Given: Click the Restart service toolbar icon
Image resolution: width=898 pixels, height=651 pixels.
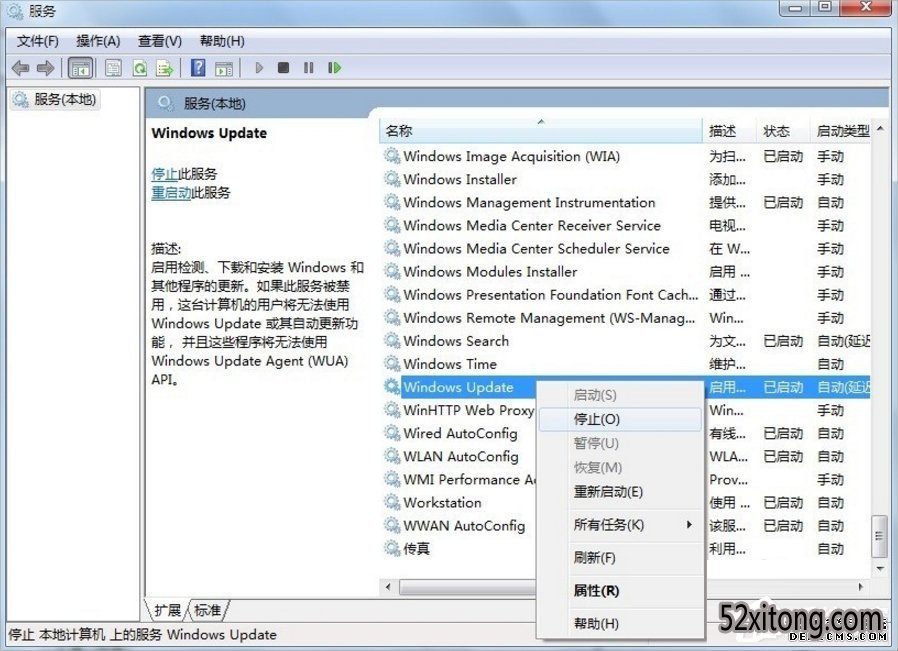Looking at the screenshot, I should pyautogui.click(x=334, y=68).
